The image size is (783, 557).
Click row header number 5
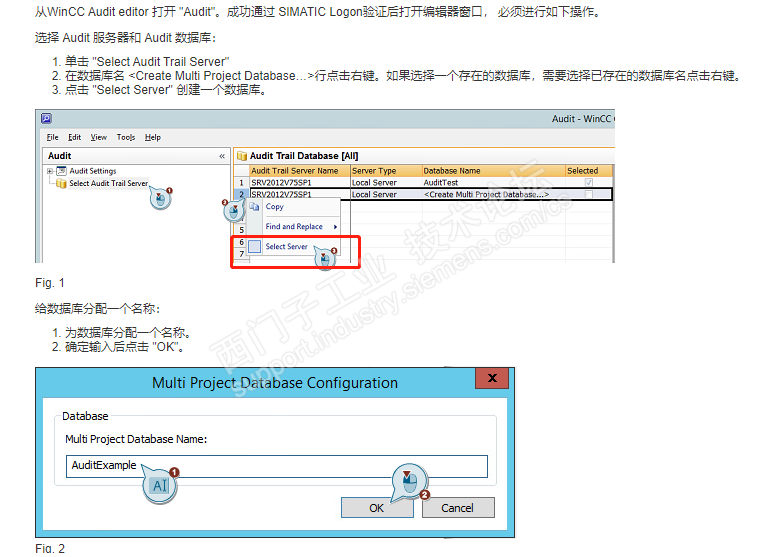tap(241, 230)
